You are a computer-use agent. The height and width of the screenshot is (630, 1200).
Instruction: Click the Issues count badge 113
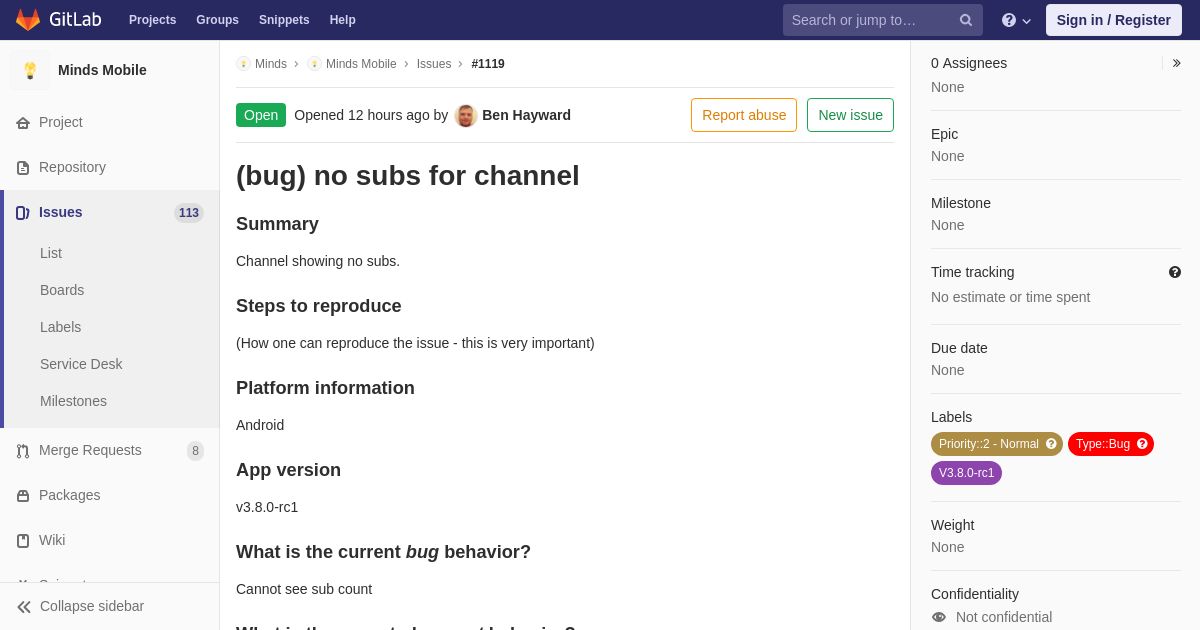click(x=189, y=213)
